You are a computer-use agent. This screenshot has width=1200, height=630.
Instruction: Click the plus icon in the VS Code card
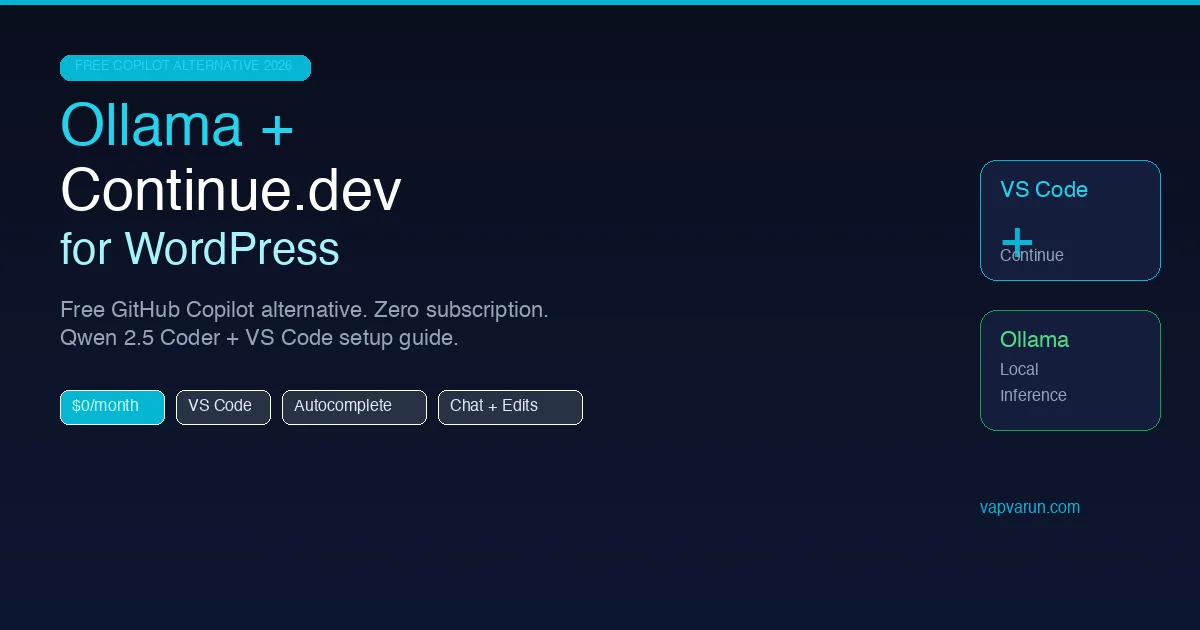tap(1017, 241)
